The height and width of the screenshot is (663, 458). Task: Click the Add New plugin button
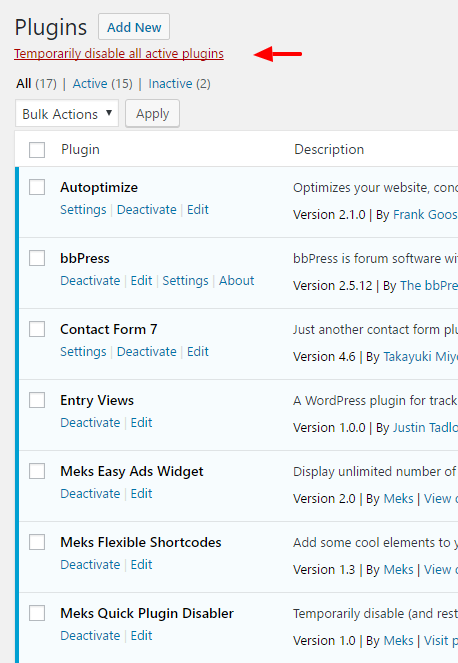coord(134,27)
